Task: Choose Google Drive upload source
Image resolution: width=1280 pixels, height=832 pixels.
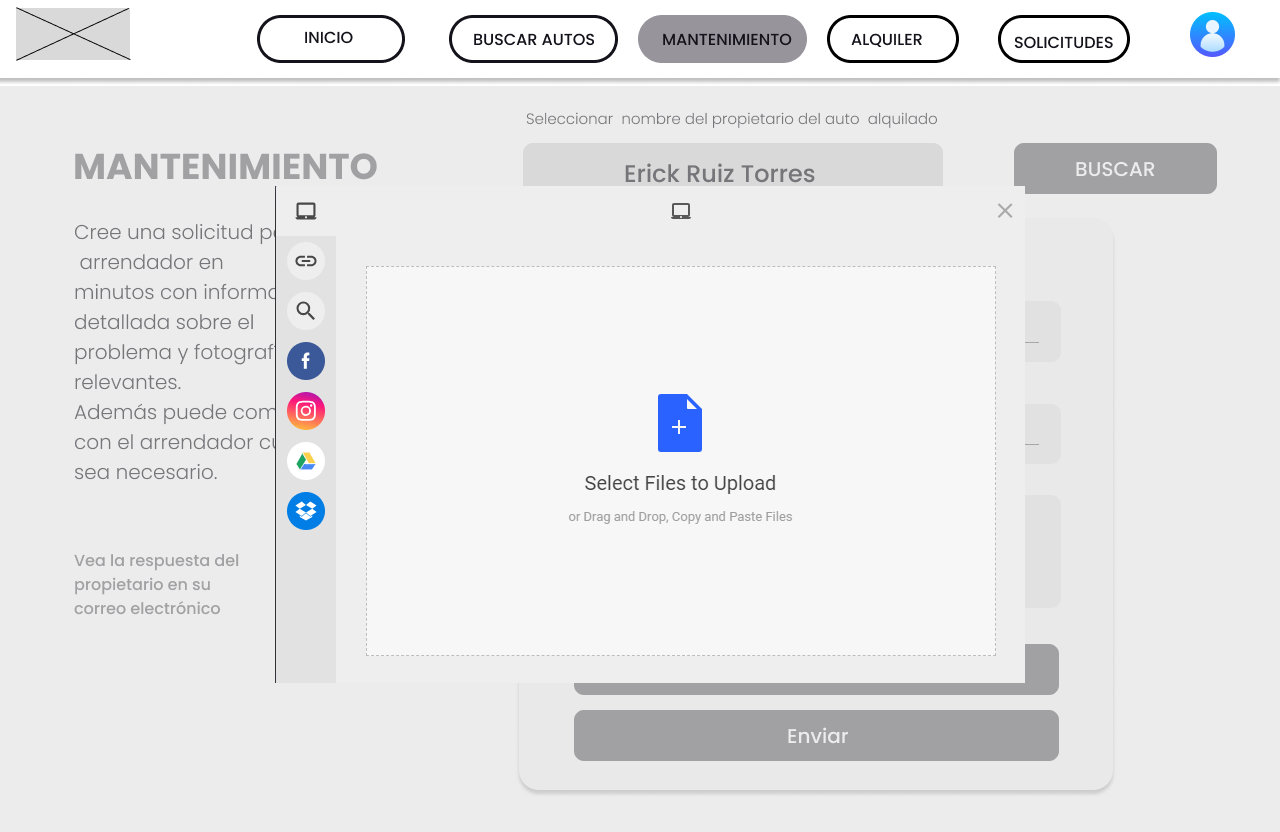Action: click(306, 461)
